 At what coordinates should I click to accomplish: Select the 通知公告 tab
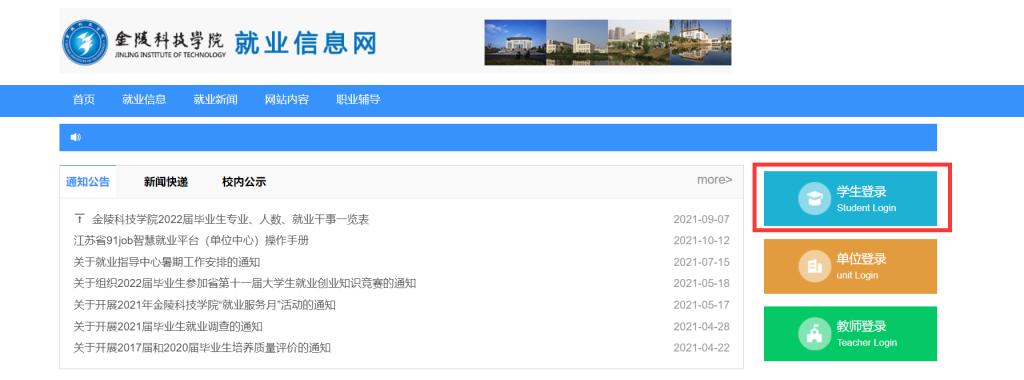[88, 182]
